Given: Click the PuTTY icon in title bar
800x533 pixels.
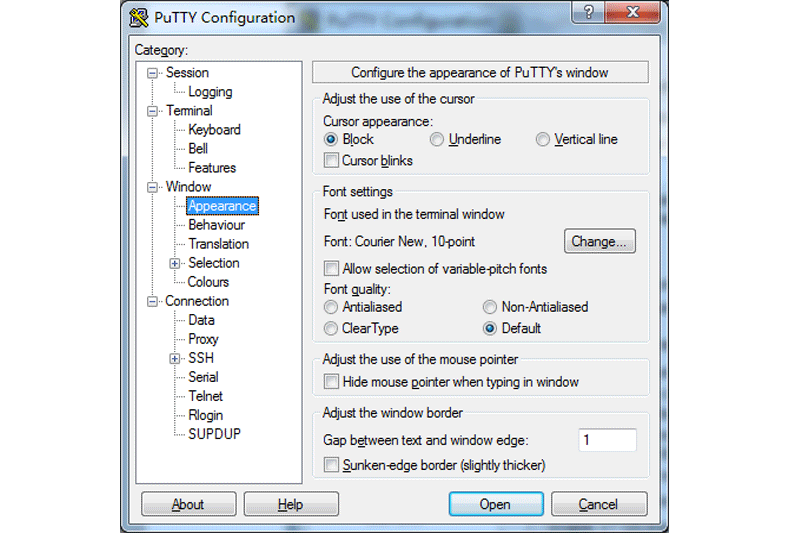Looking at the screenshot, I should [x=138, y=17].
